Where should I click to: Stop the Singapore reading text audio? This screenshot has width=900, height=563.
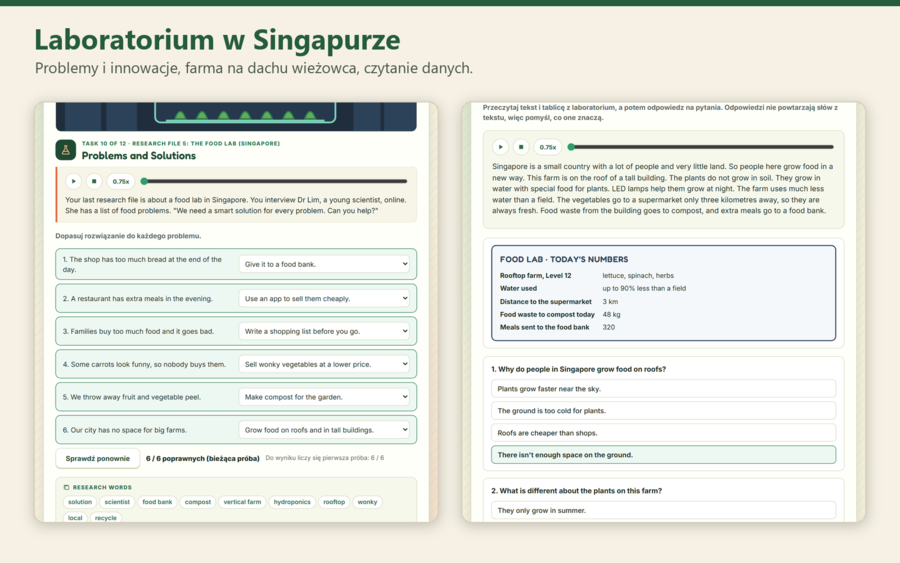(x=521, y=147)
